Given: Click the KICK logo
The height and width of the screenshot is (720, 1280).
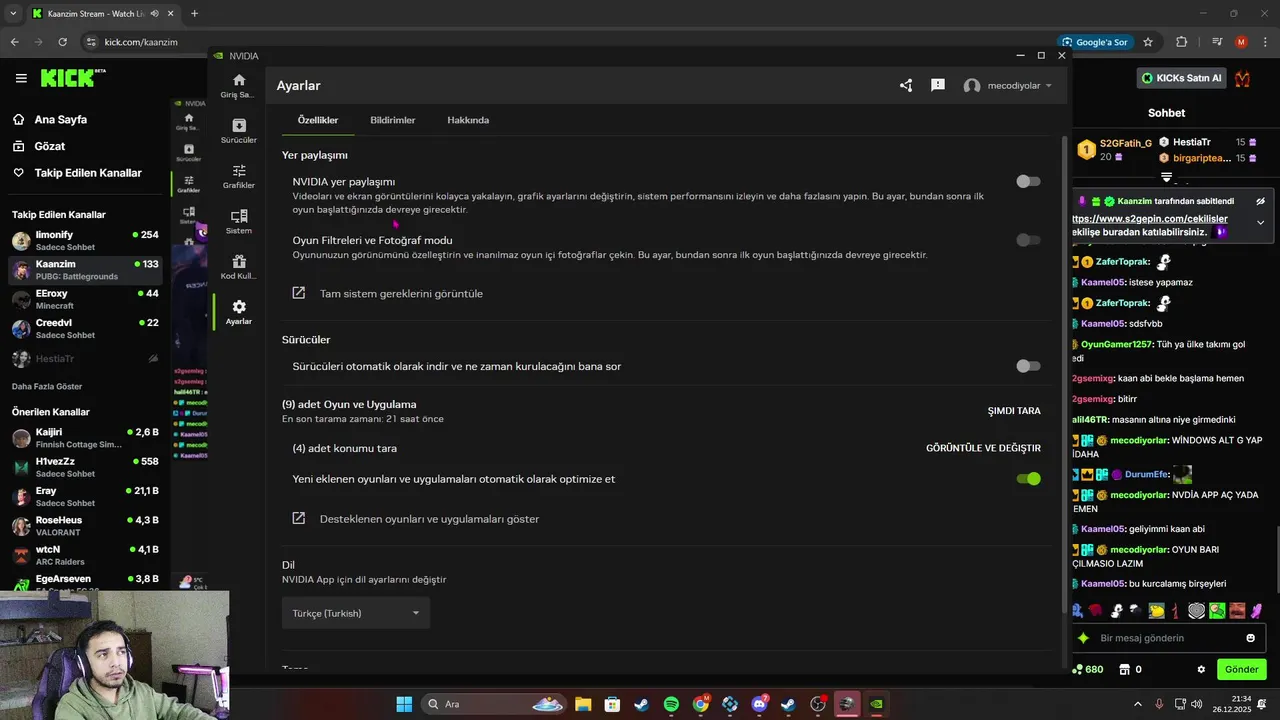Looking at the screenshot, I should click(73, 78).
